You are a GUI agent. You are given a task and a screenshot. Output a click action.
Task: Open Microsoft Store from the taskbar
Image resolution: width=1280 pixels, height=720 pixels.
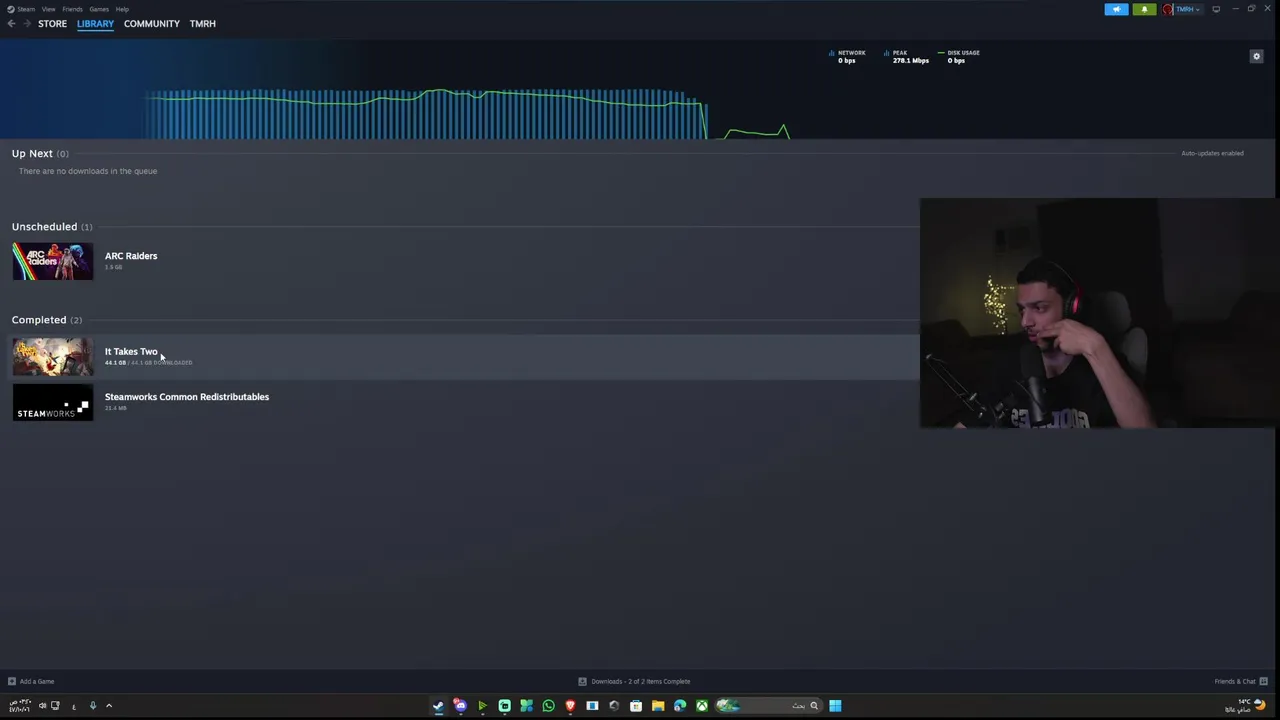[636, 706]
